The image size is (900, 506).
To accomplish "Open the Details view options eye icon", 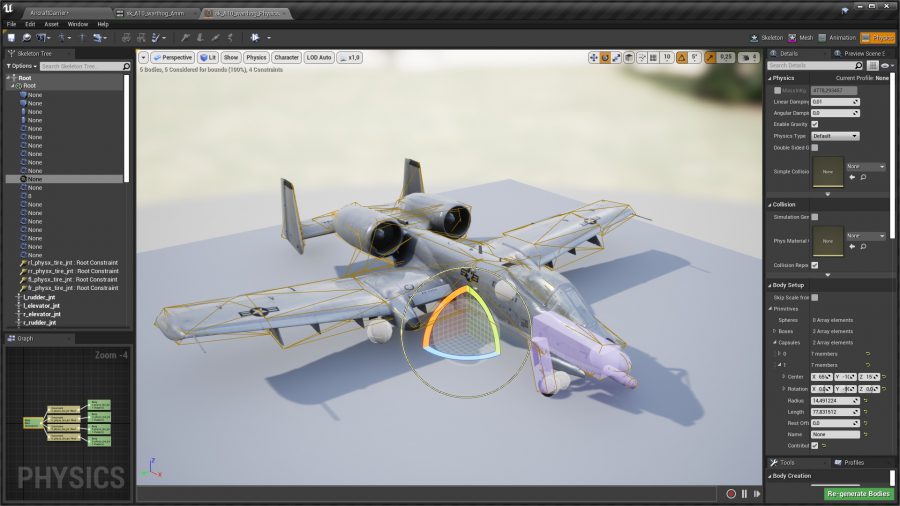I will point(885,65).
